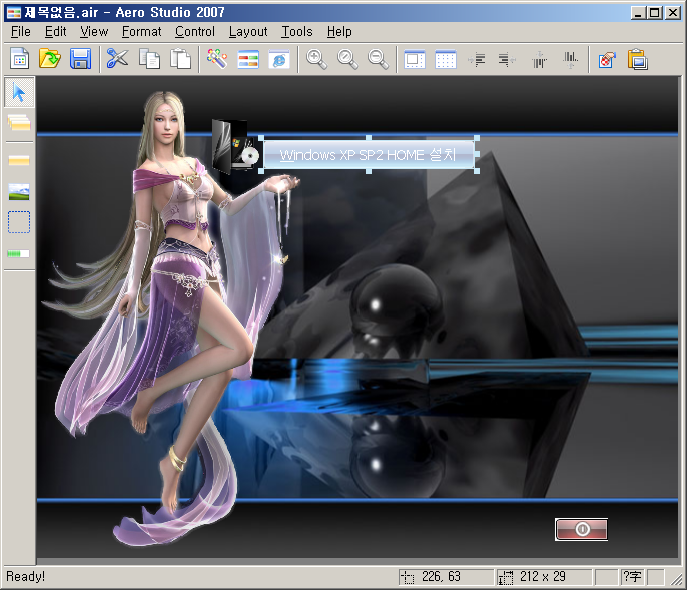Open the magic wand wizard tool
687x590 pixels.
pyautogui.click(x=217, y=59)
